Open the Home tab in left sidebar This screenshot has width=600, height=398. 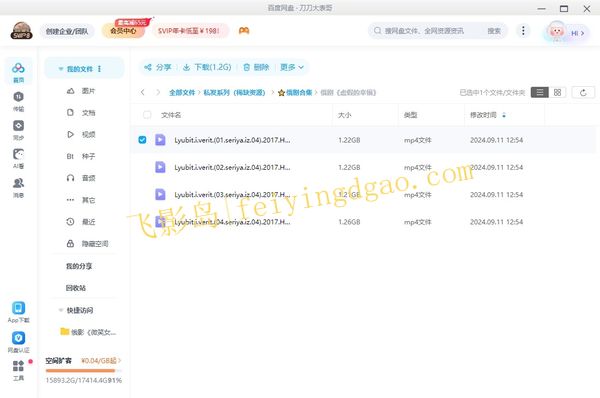pos(18,72)
